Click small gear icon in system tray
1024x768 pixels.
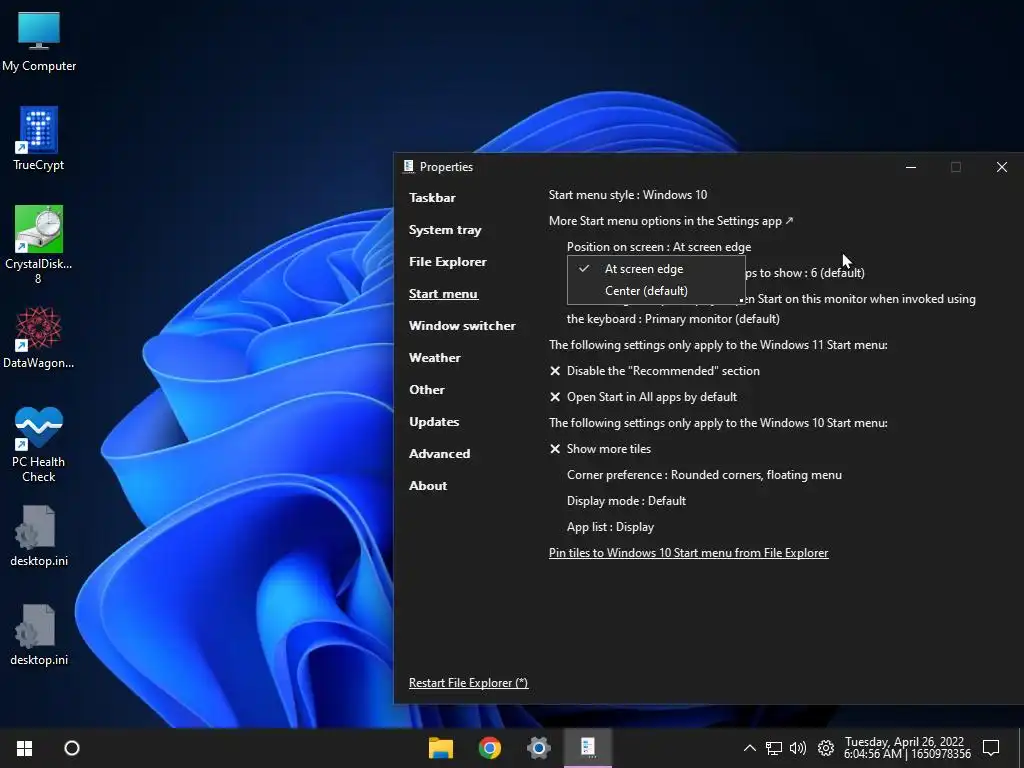click(x=825, y=748)
